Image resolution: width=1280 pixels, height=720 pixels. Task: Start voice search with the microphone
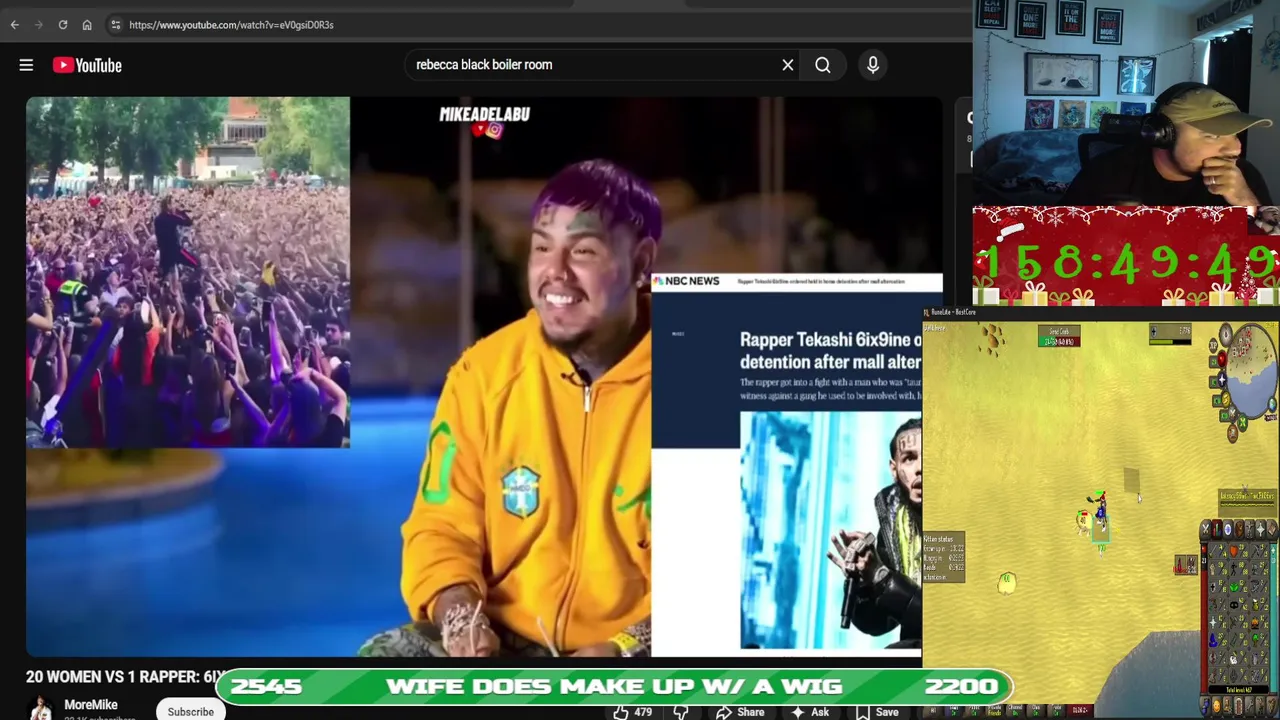873,65
